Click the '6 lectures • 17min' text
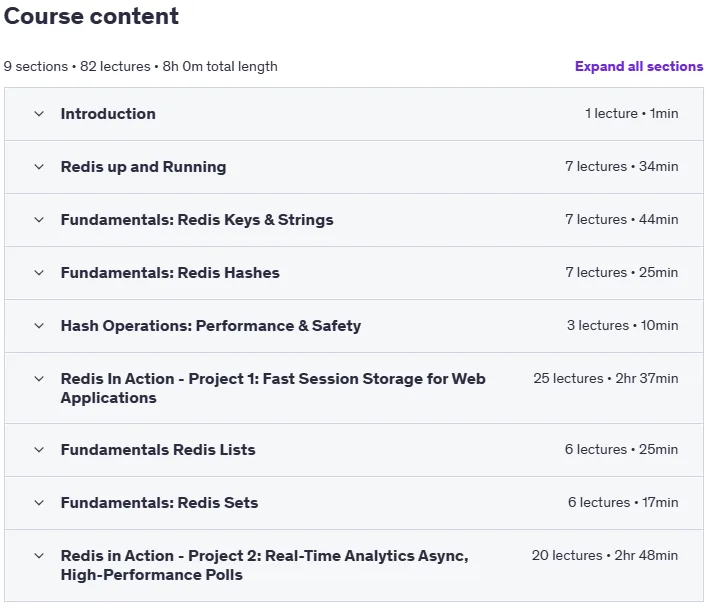 623,502
